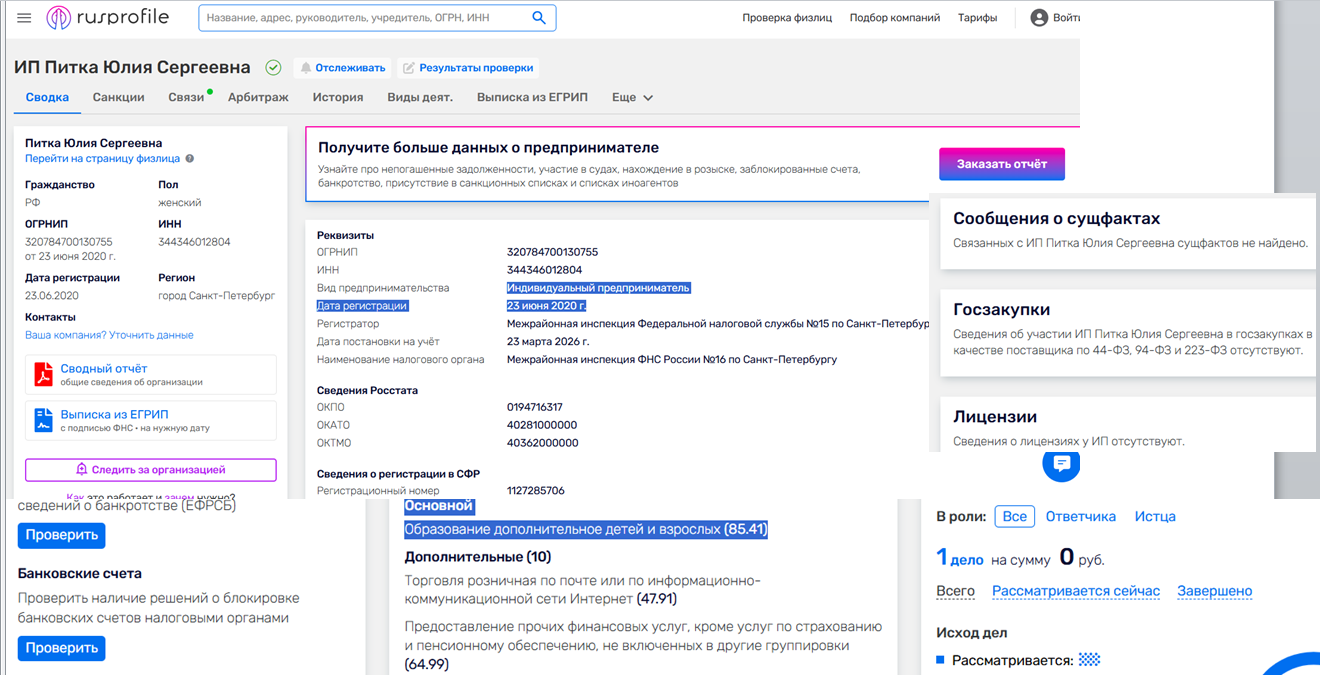Image resolution: width=1320 pixels, height=675 pixels.
Task: Switch to the Связи tab
Action: (x=186, y=97)
